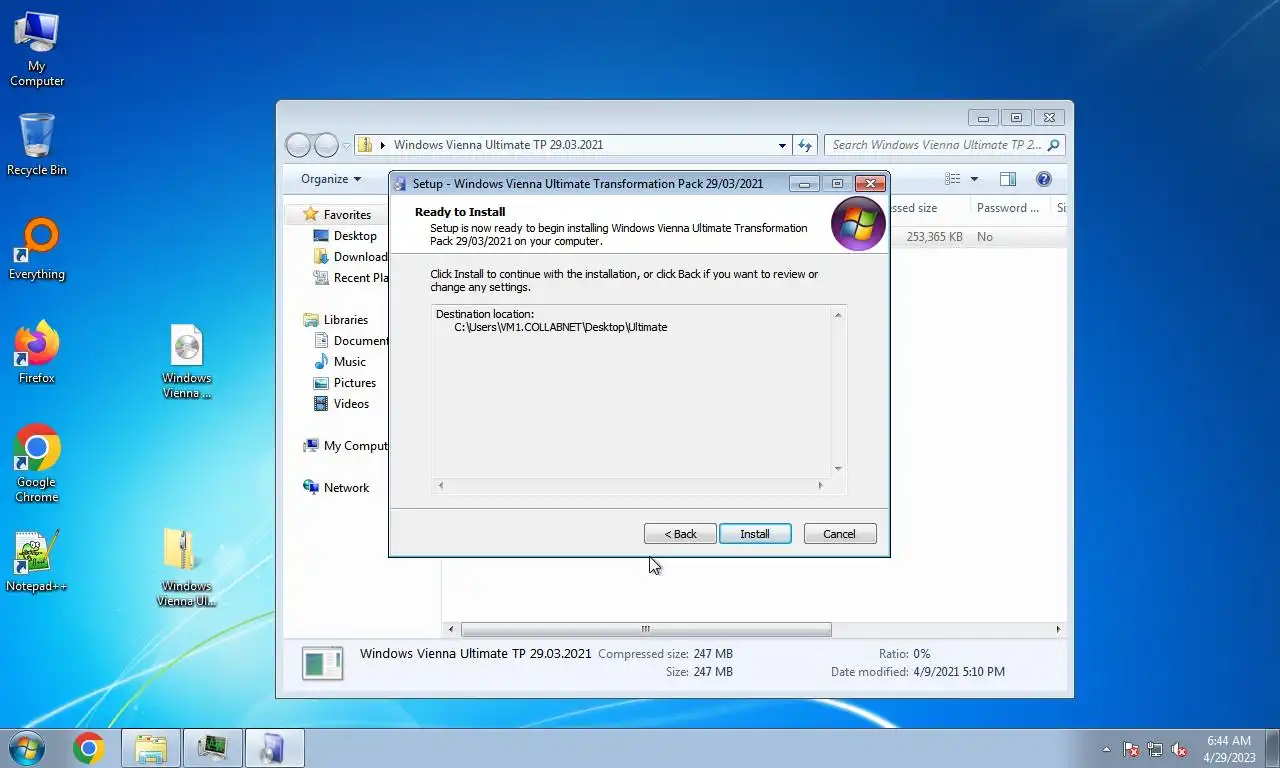Select Favorites in navigation pane
The width and height of the screenshot is (1280, 768).
coord(337,215)
